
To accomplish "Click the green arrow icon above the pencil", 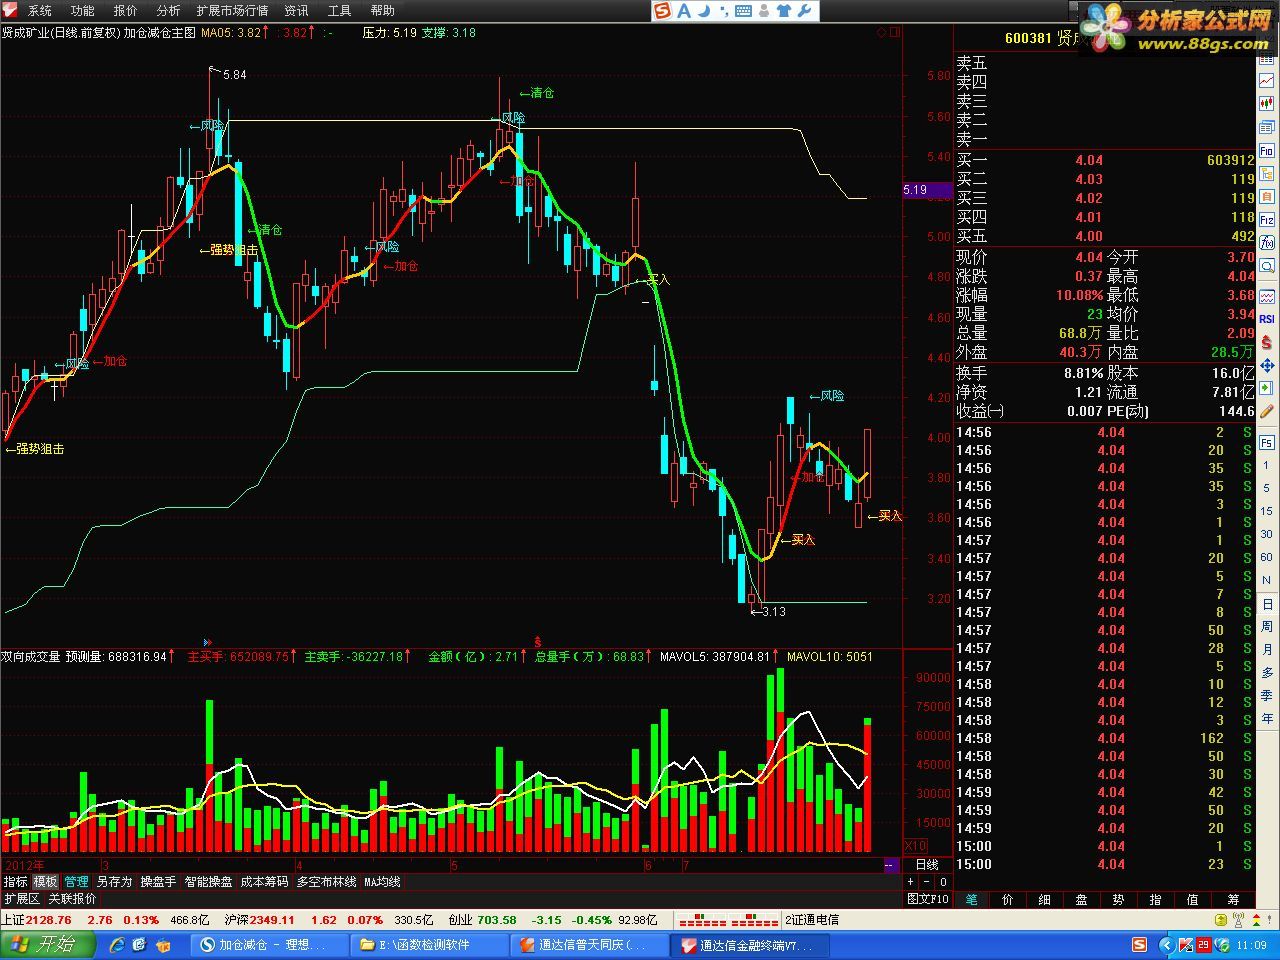I will pyautogui.click(x=1266, y=388).
